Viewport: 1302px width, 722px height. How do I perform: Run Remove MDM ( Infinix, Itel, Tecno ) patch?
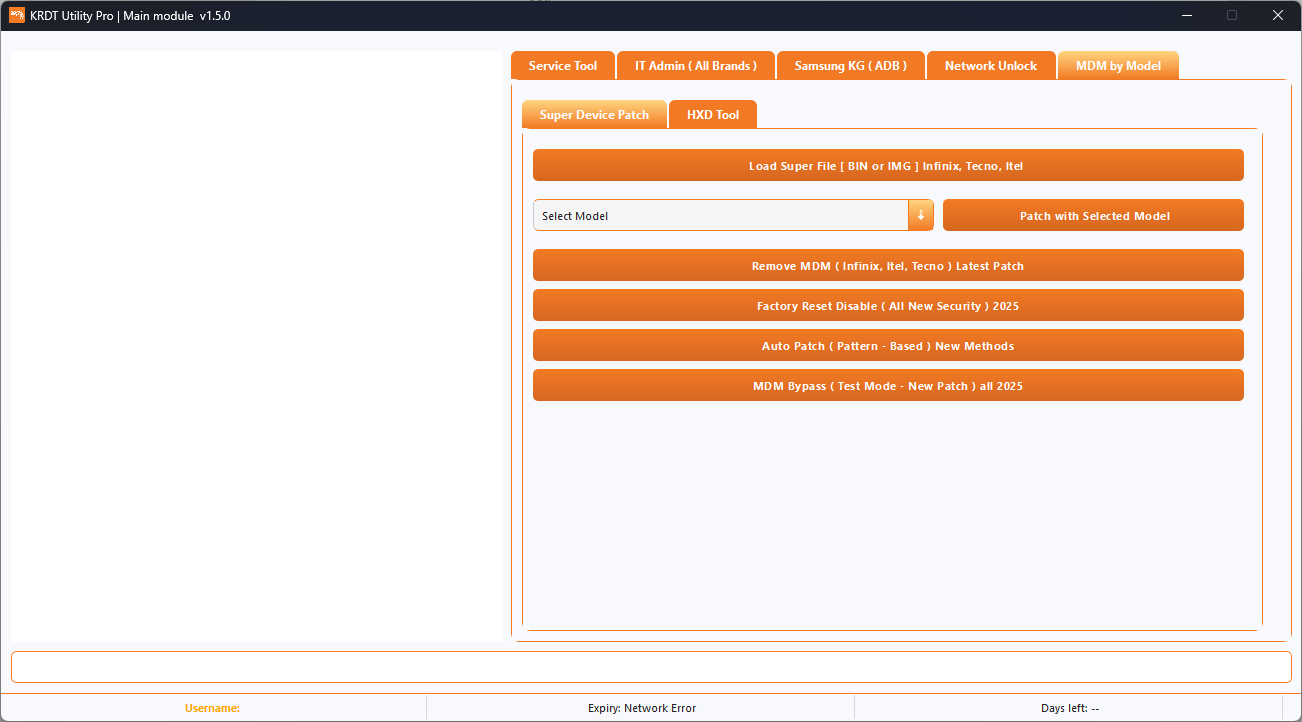pyautogui.click(x=888, y=265)
